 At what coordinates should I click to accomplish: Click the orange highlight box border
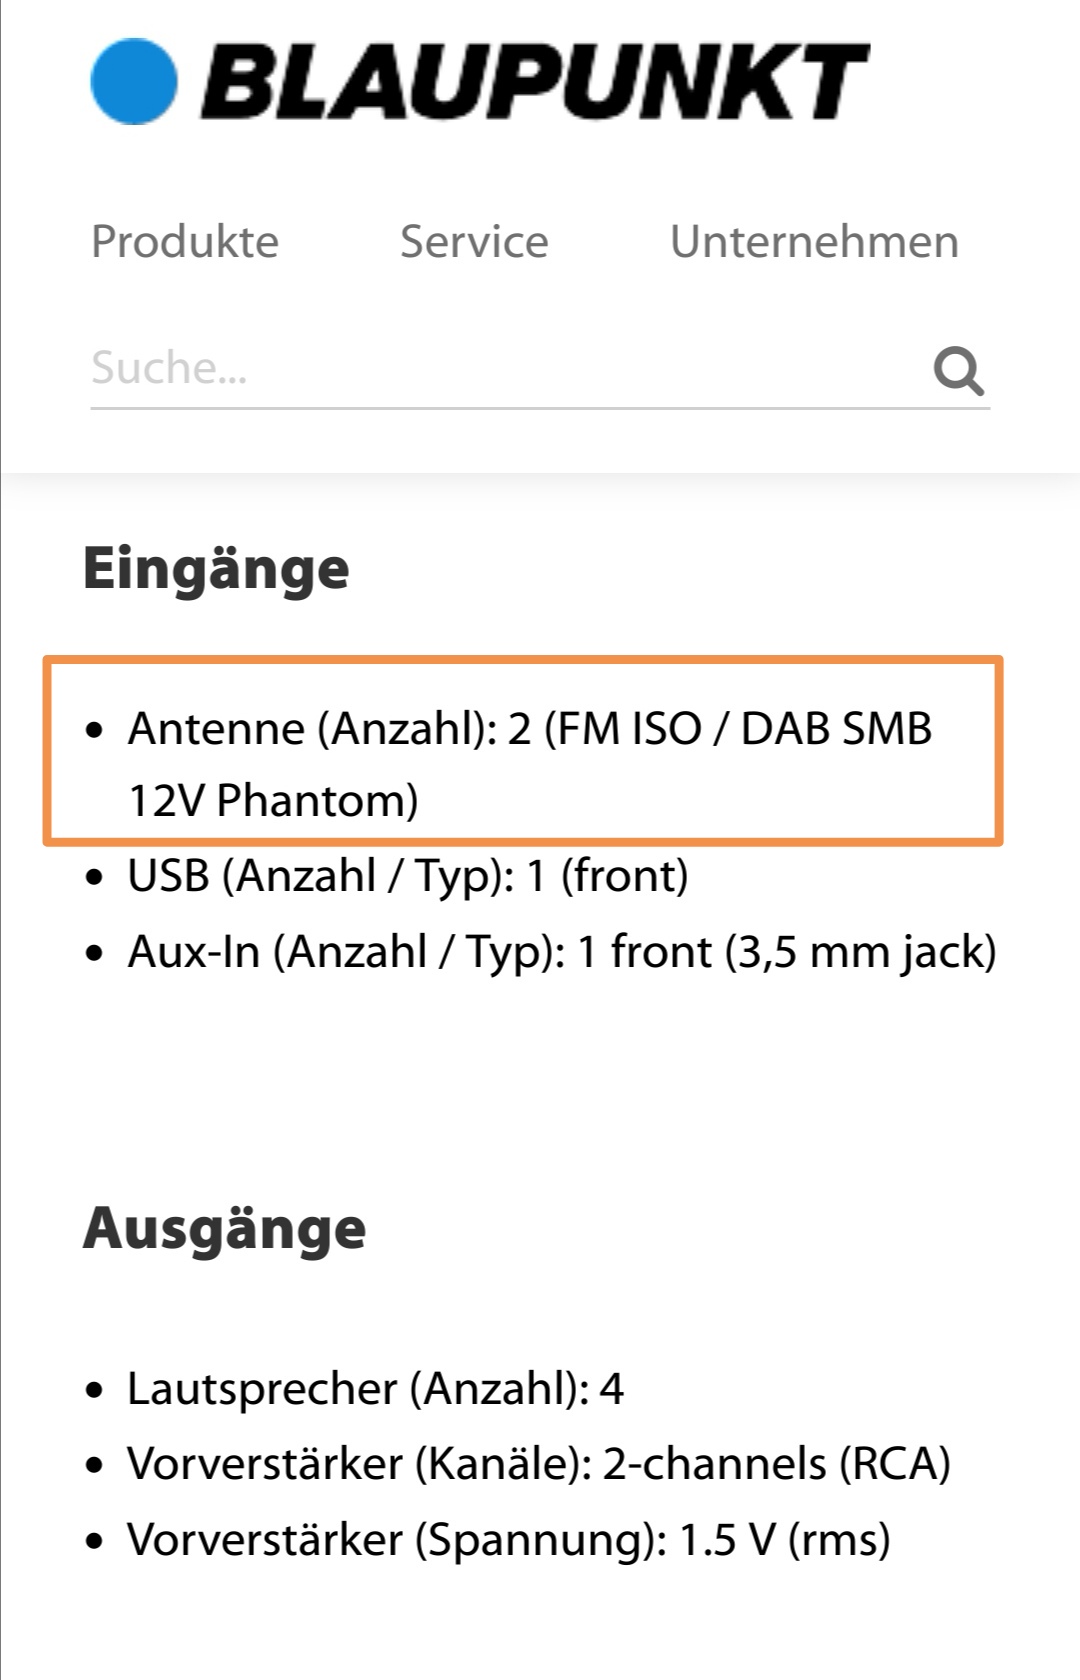point(523,659)
